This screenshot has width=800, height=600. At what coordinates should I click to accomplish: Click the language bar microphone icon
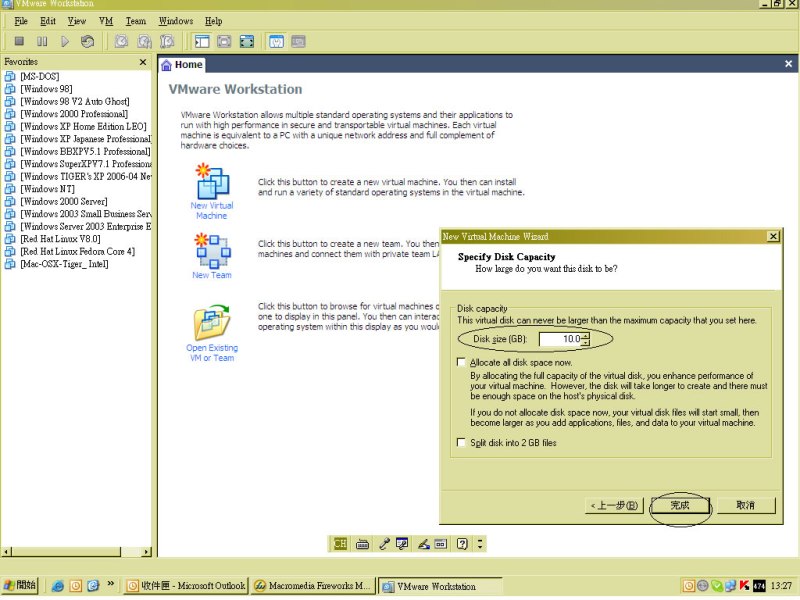pos(384,544)
